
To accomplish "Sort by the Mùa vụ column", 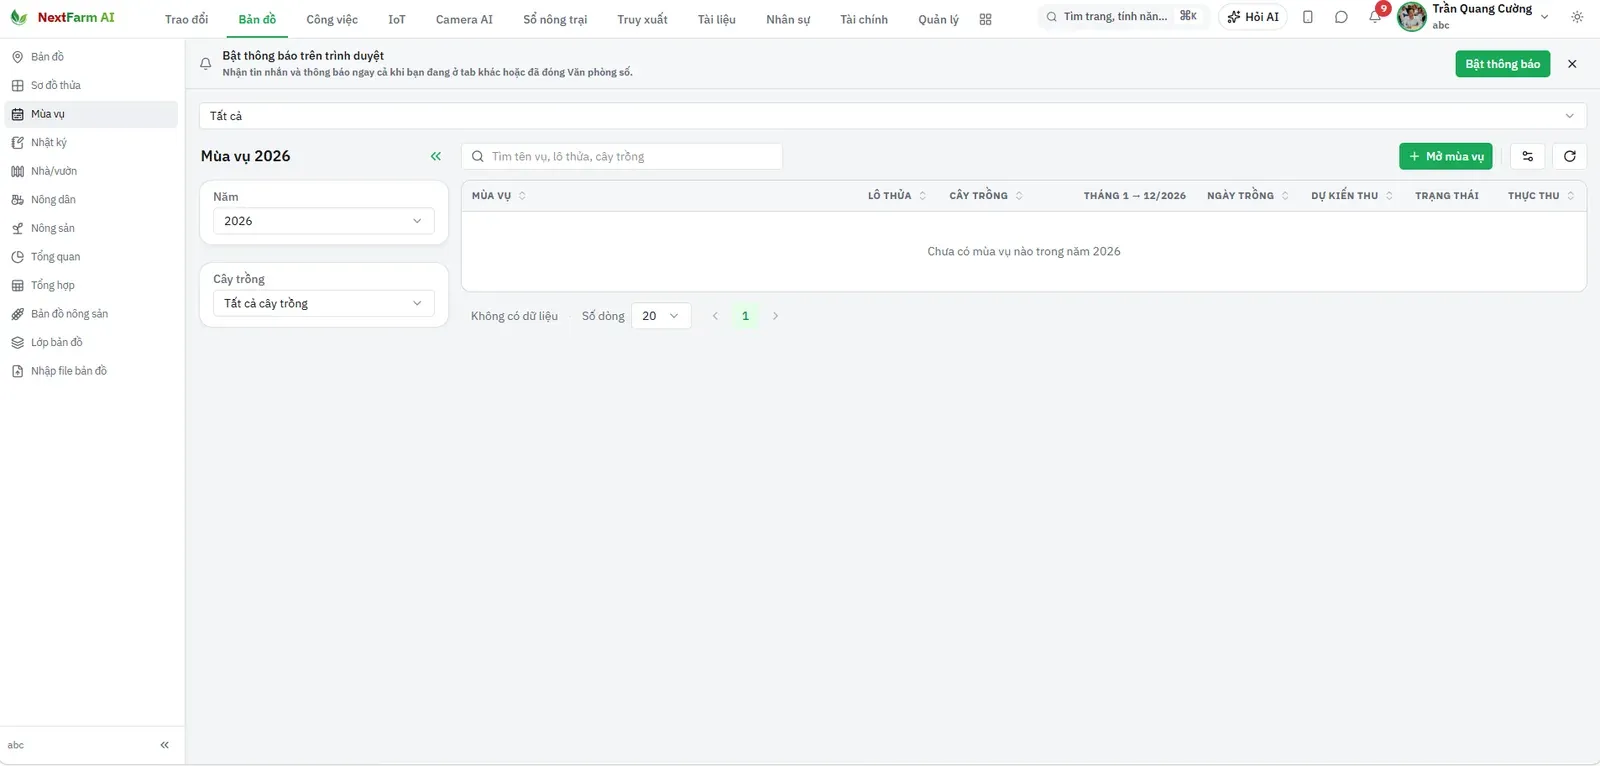I will click(x=498, y=196).
